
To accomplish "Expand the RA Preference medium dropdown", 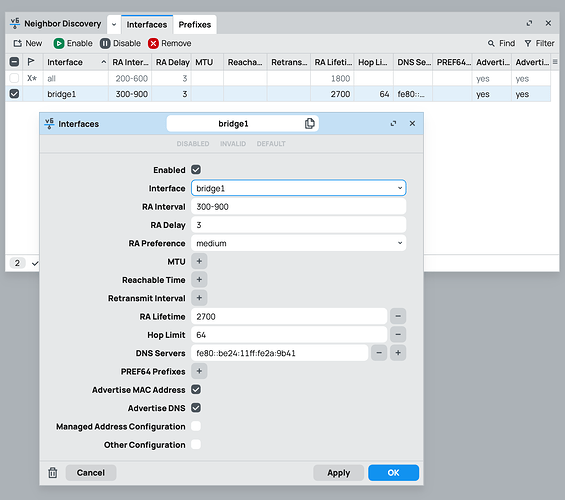I will [x=298, y=243].
